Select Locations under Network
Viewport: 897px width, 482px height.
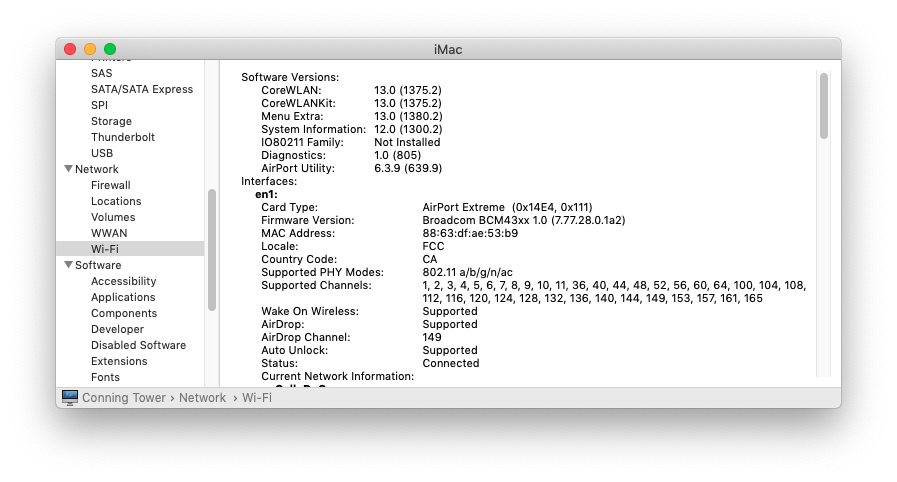pyautogui.click(x=116, y=201)
